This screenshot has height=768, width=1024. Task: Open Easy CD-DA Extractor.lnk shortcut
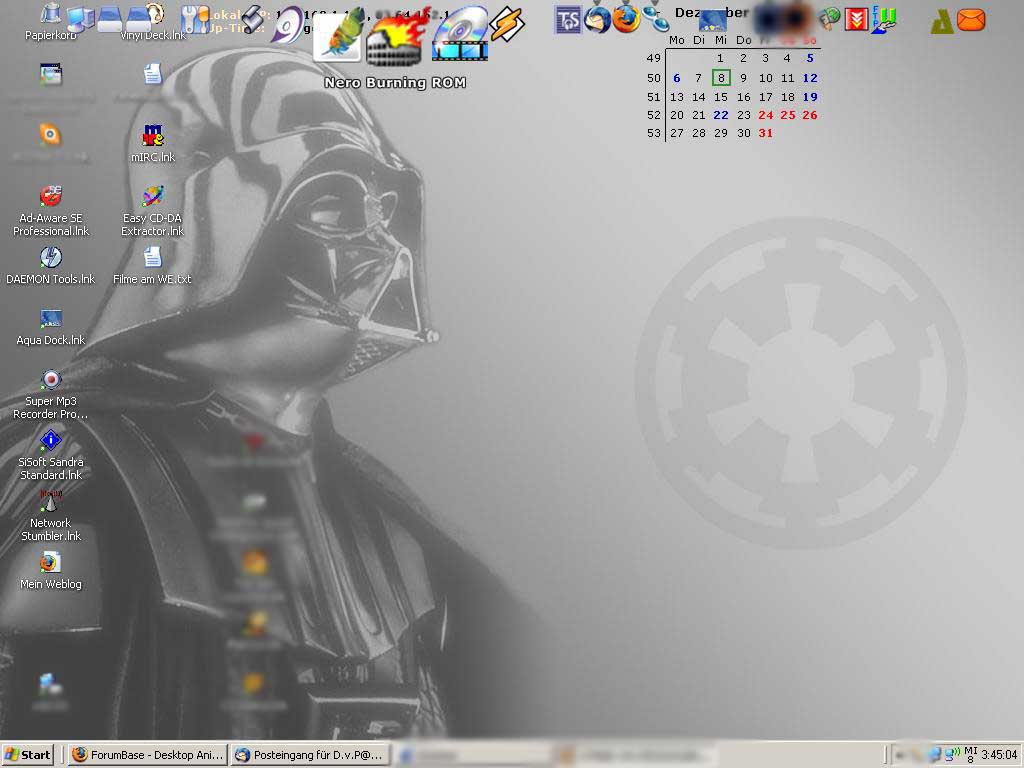152,210
